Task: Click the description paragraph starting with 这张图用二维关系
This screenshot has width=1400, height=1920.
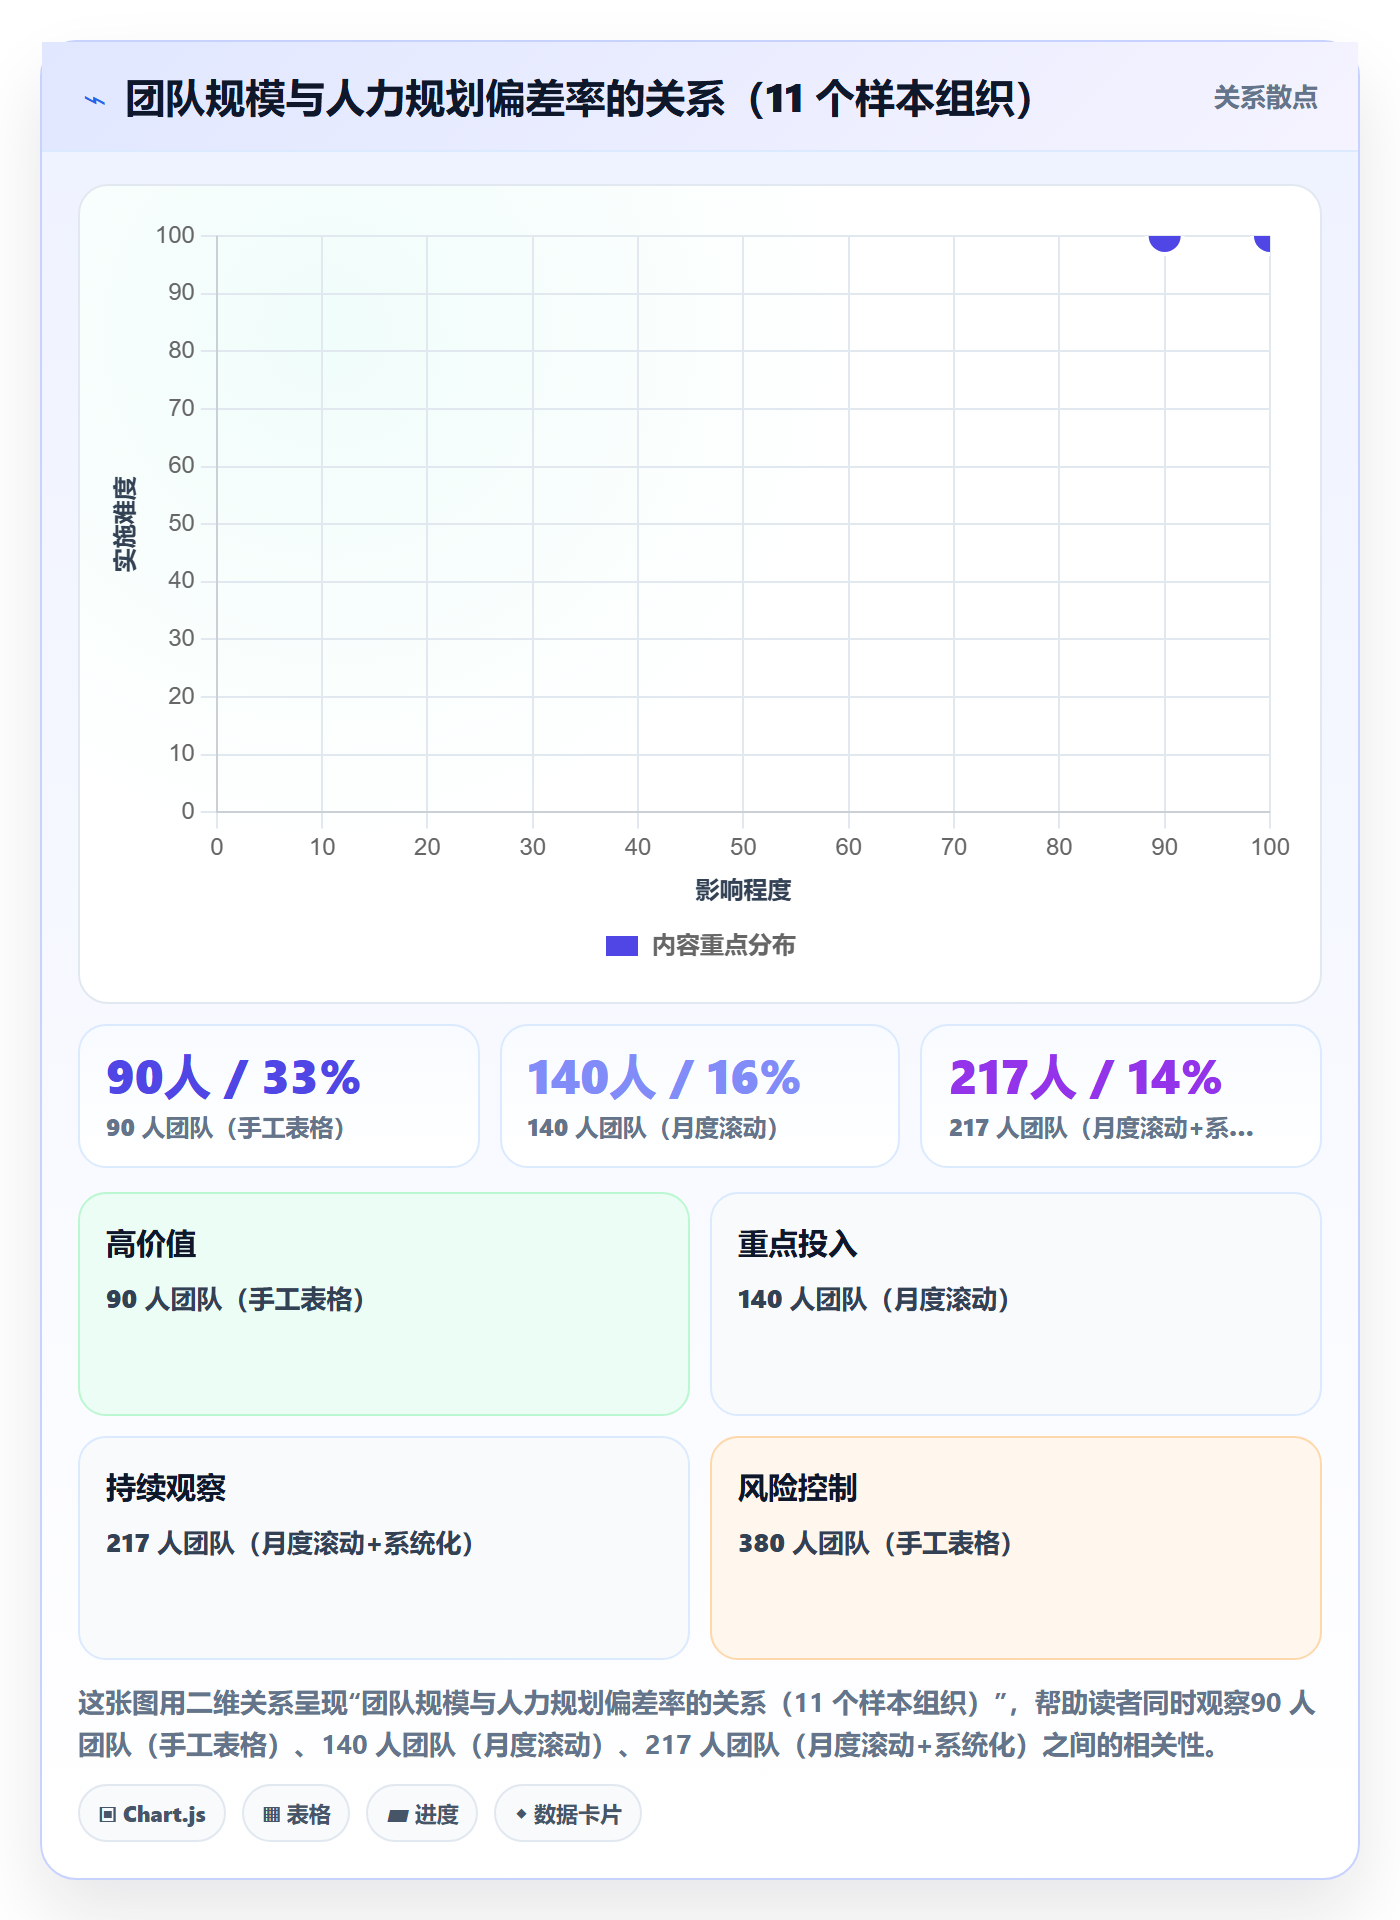Action: pyautogui.click(x=697, y=1724)
